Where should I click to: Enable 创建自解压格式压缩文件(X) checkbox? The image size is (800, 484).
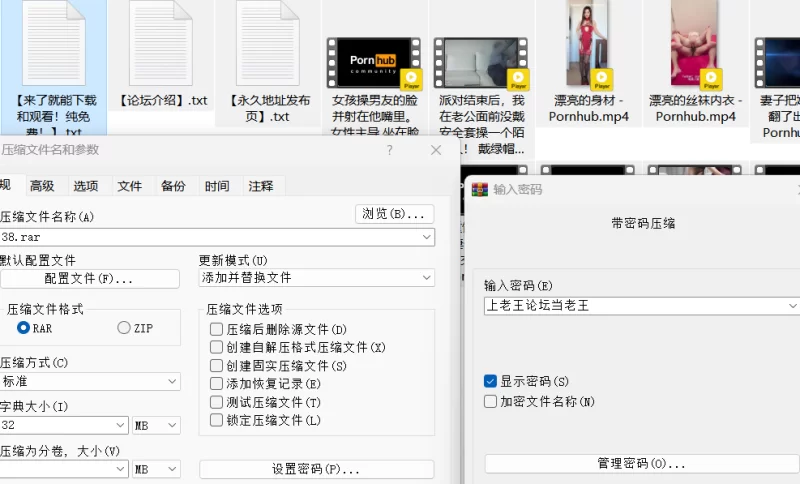[216, 347]
